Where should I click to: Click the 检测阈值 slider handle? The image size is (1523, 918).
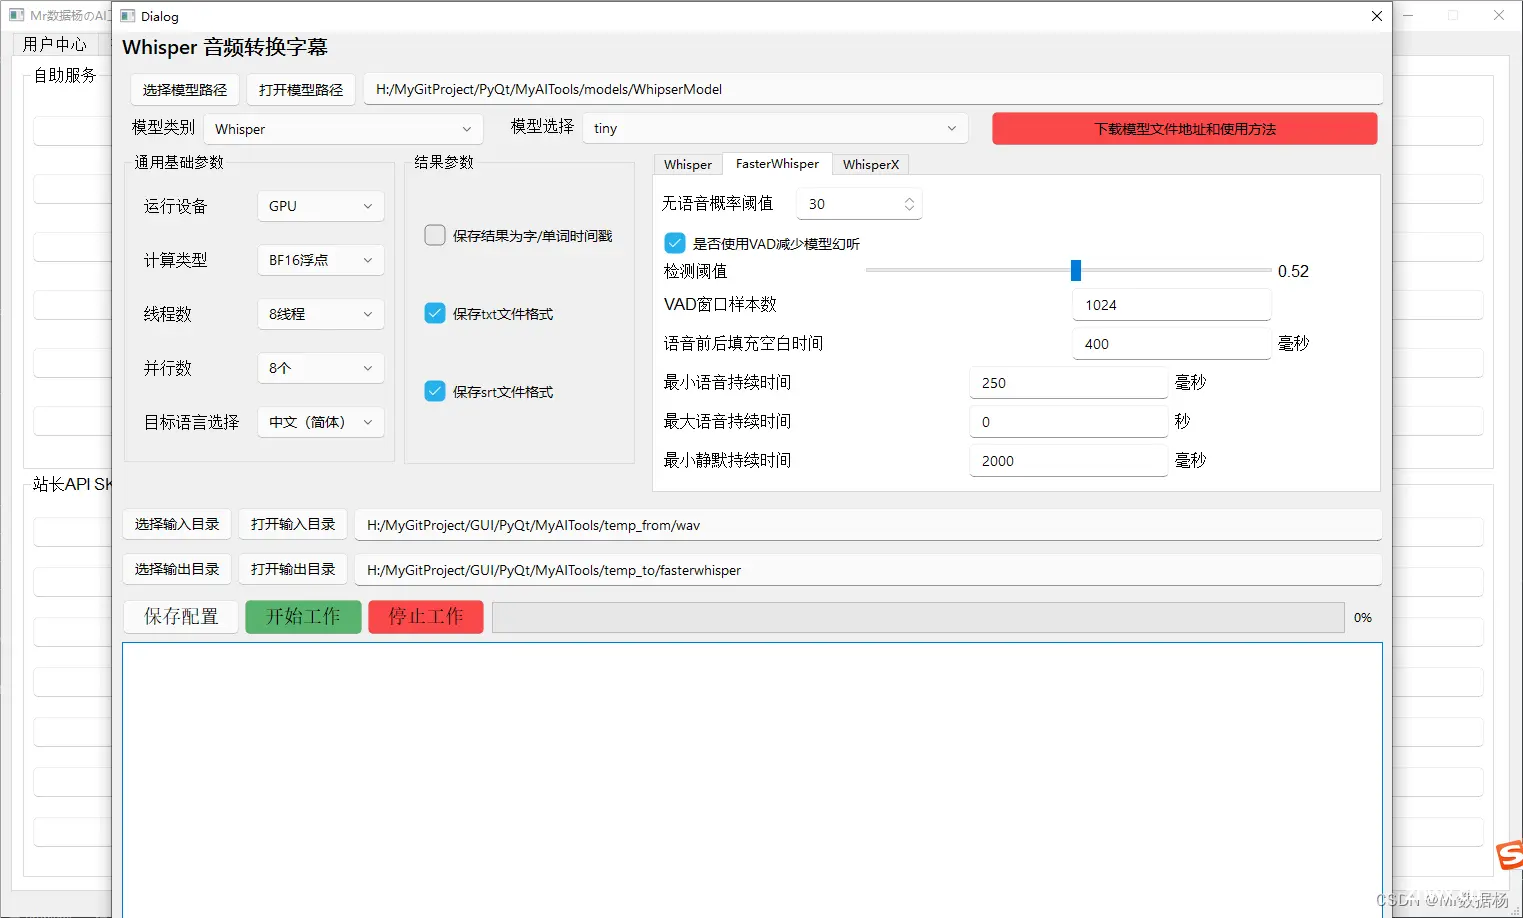(1076, 270)
